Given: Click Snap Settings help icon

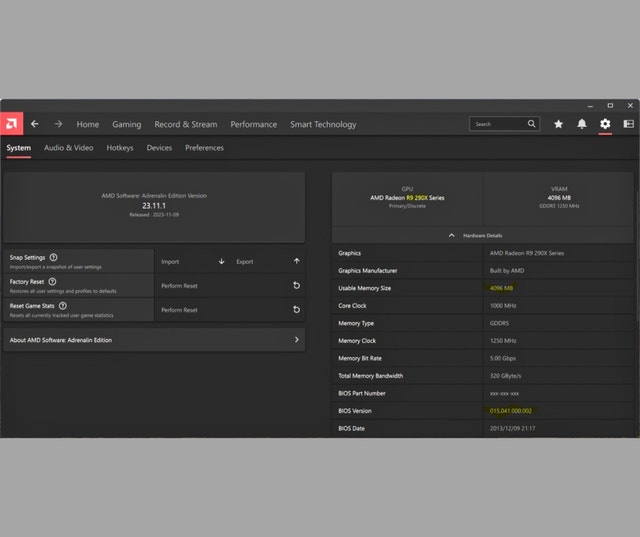Looking at the screenshot, I should (53, 257).
